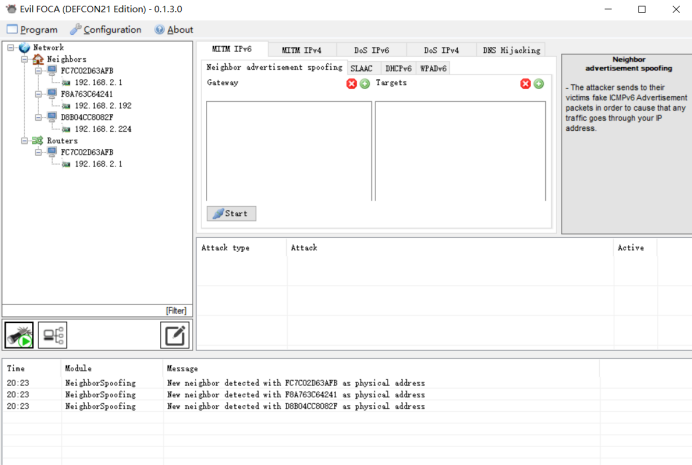Screen dimensions: 692x465
Task: Collapse the Routers tree node
Action: [x=25, y=140]
